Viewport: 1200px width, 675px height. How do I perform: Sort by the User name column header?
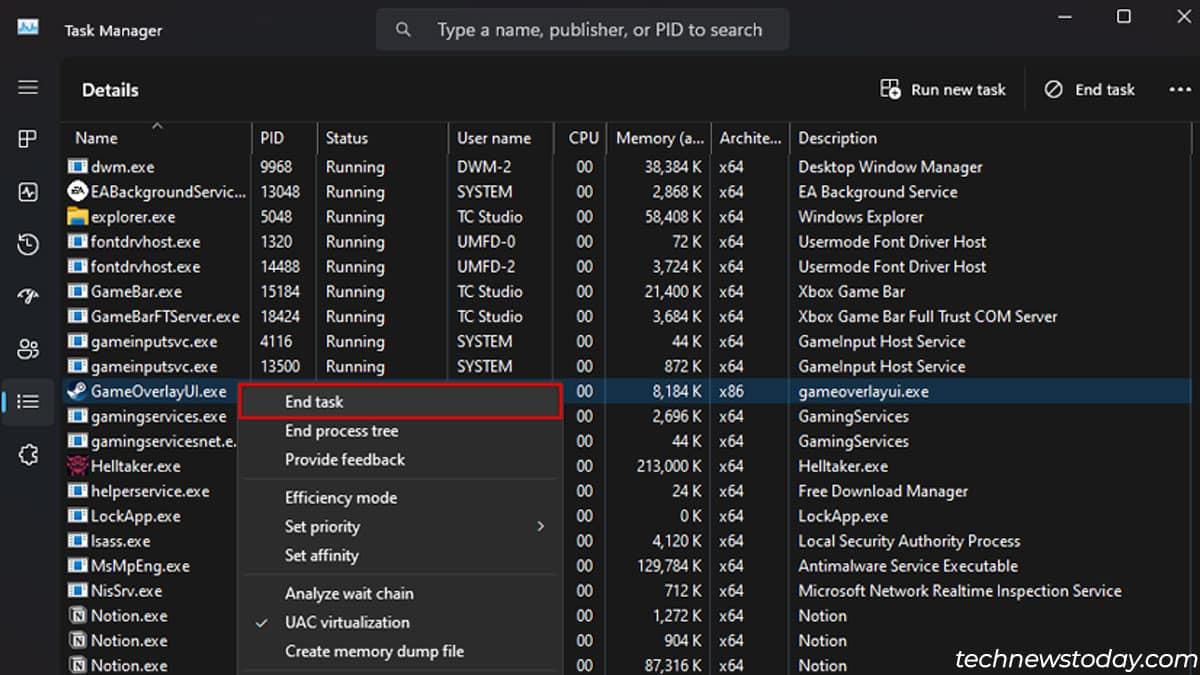point(501,138)
